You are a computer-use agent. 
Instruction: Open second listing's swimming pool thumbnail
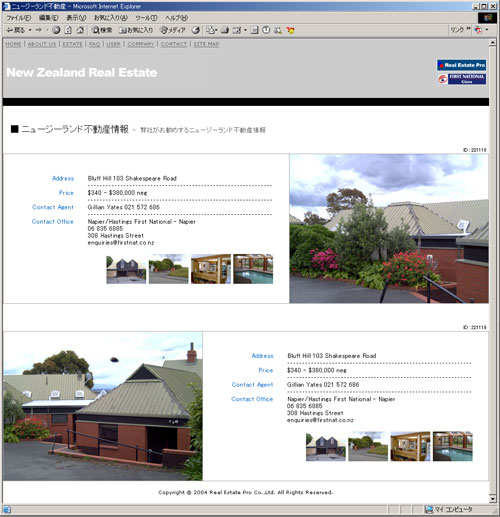[x=453, y=446]
